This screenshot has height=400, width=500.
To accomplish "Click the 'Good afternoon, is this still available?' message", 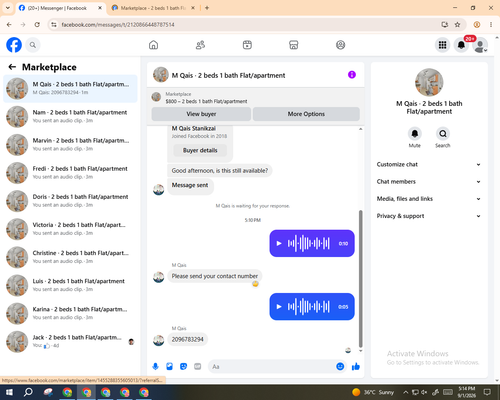I will pyautogui.click(x=220, y=171).
